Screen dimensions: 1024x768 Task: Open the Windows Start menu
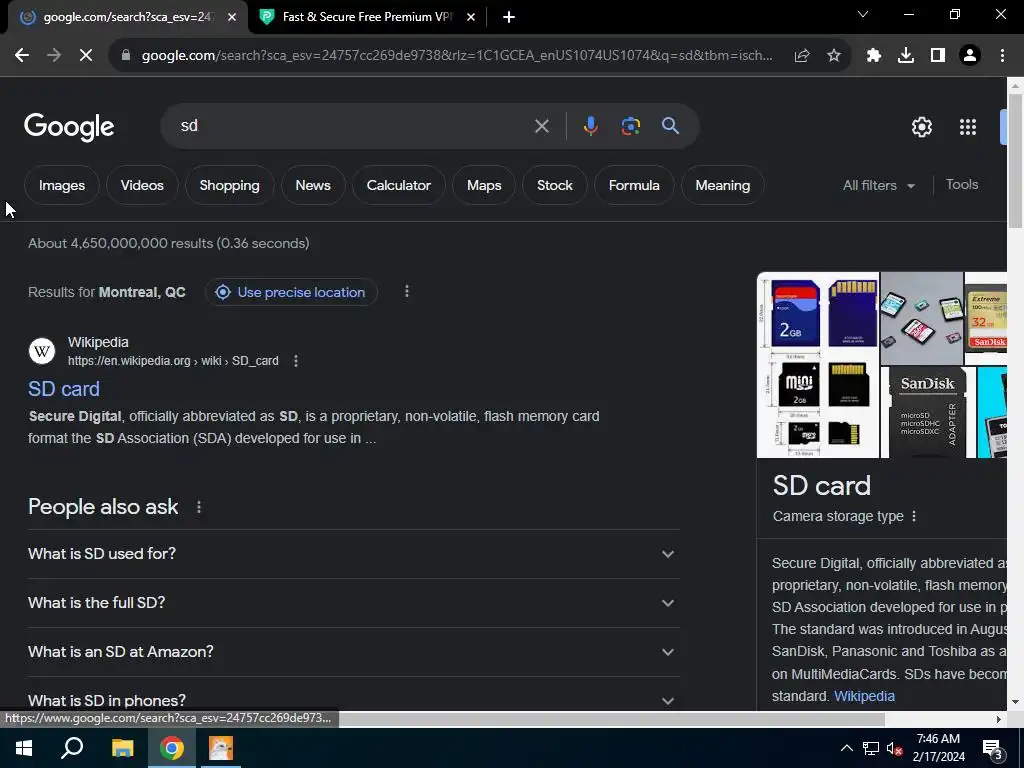[x=24, y=748]
